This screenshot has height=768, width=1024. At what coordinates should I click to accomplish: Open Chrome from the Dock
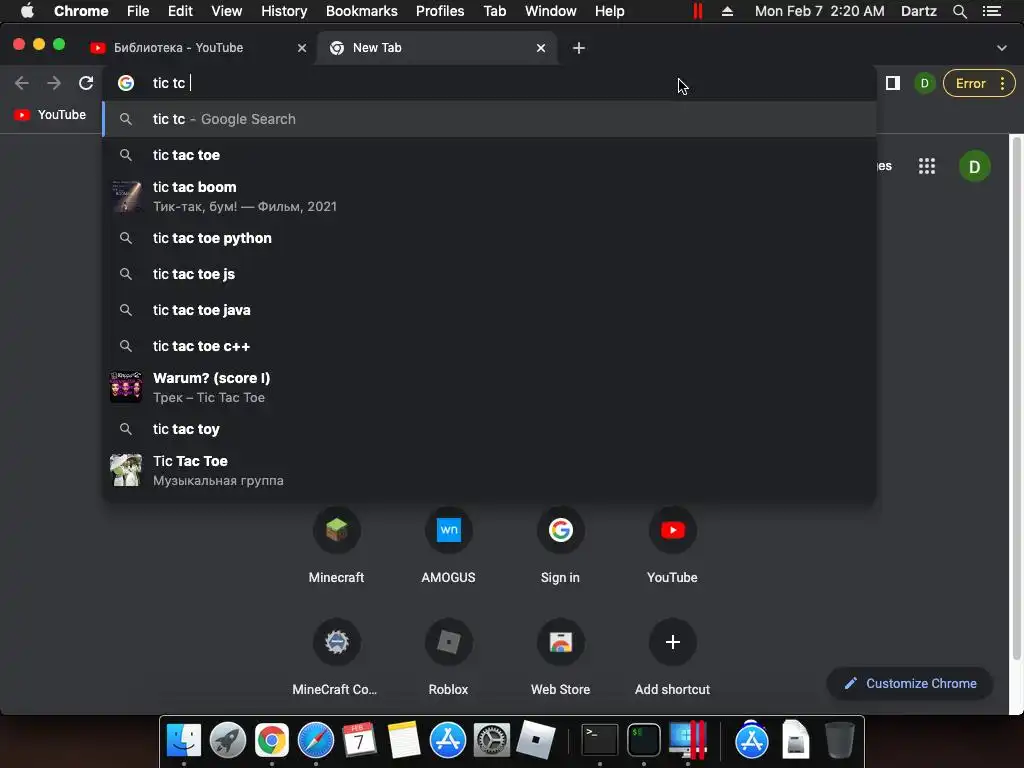point(272,740)
